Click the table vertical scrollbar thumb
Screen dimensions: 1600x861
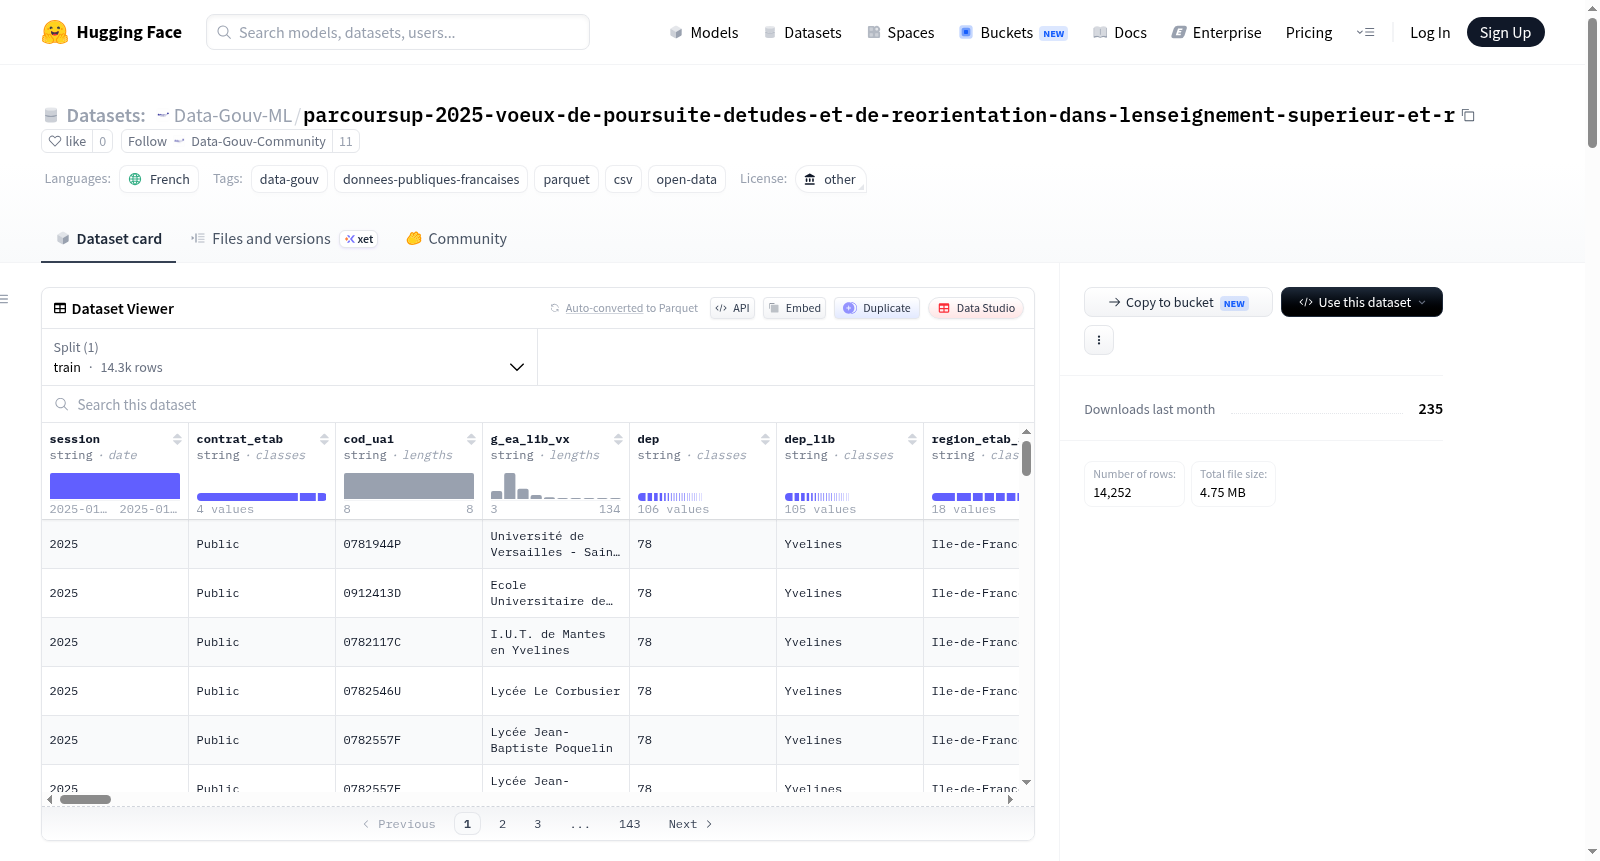(1026, 458)
